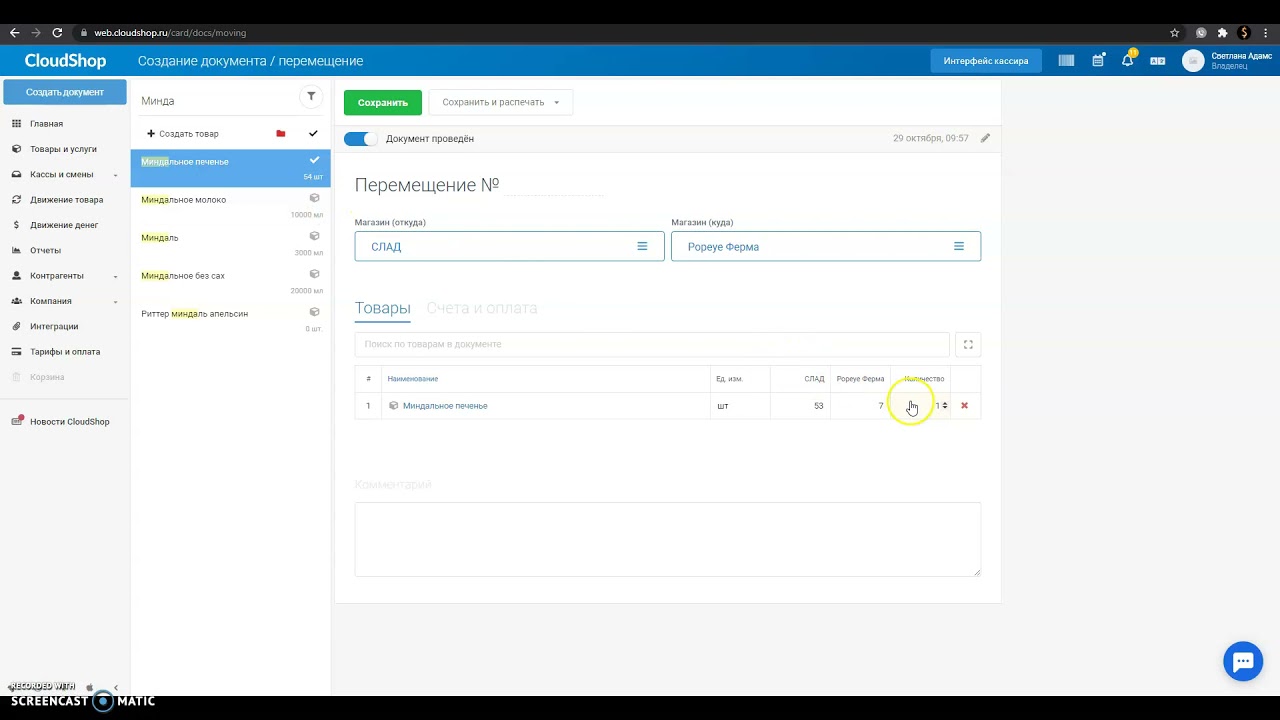Click the box icon of Миндальное молоко
The image size is (1280, 720).
[314, 198]
